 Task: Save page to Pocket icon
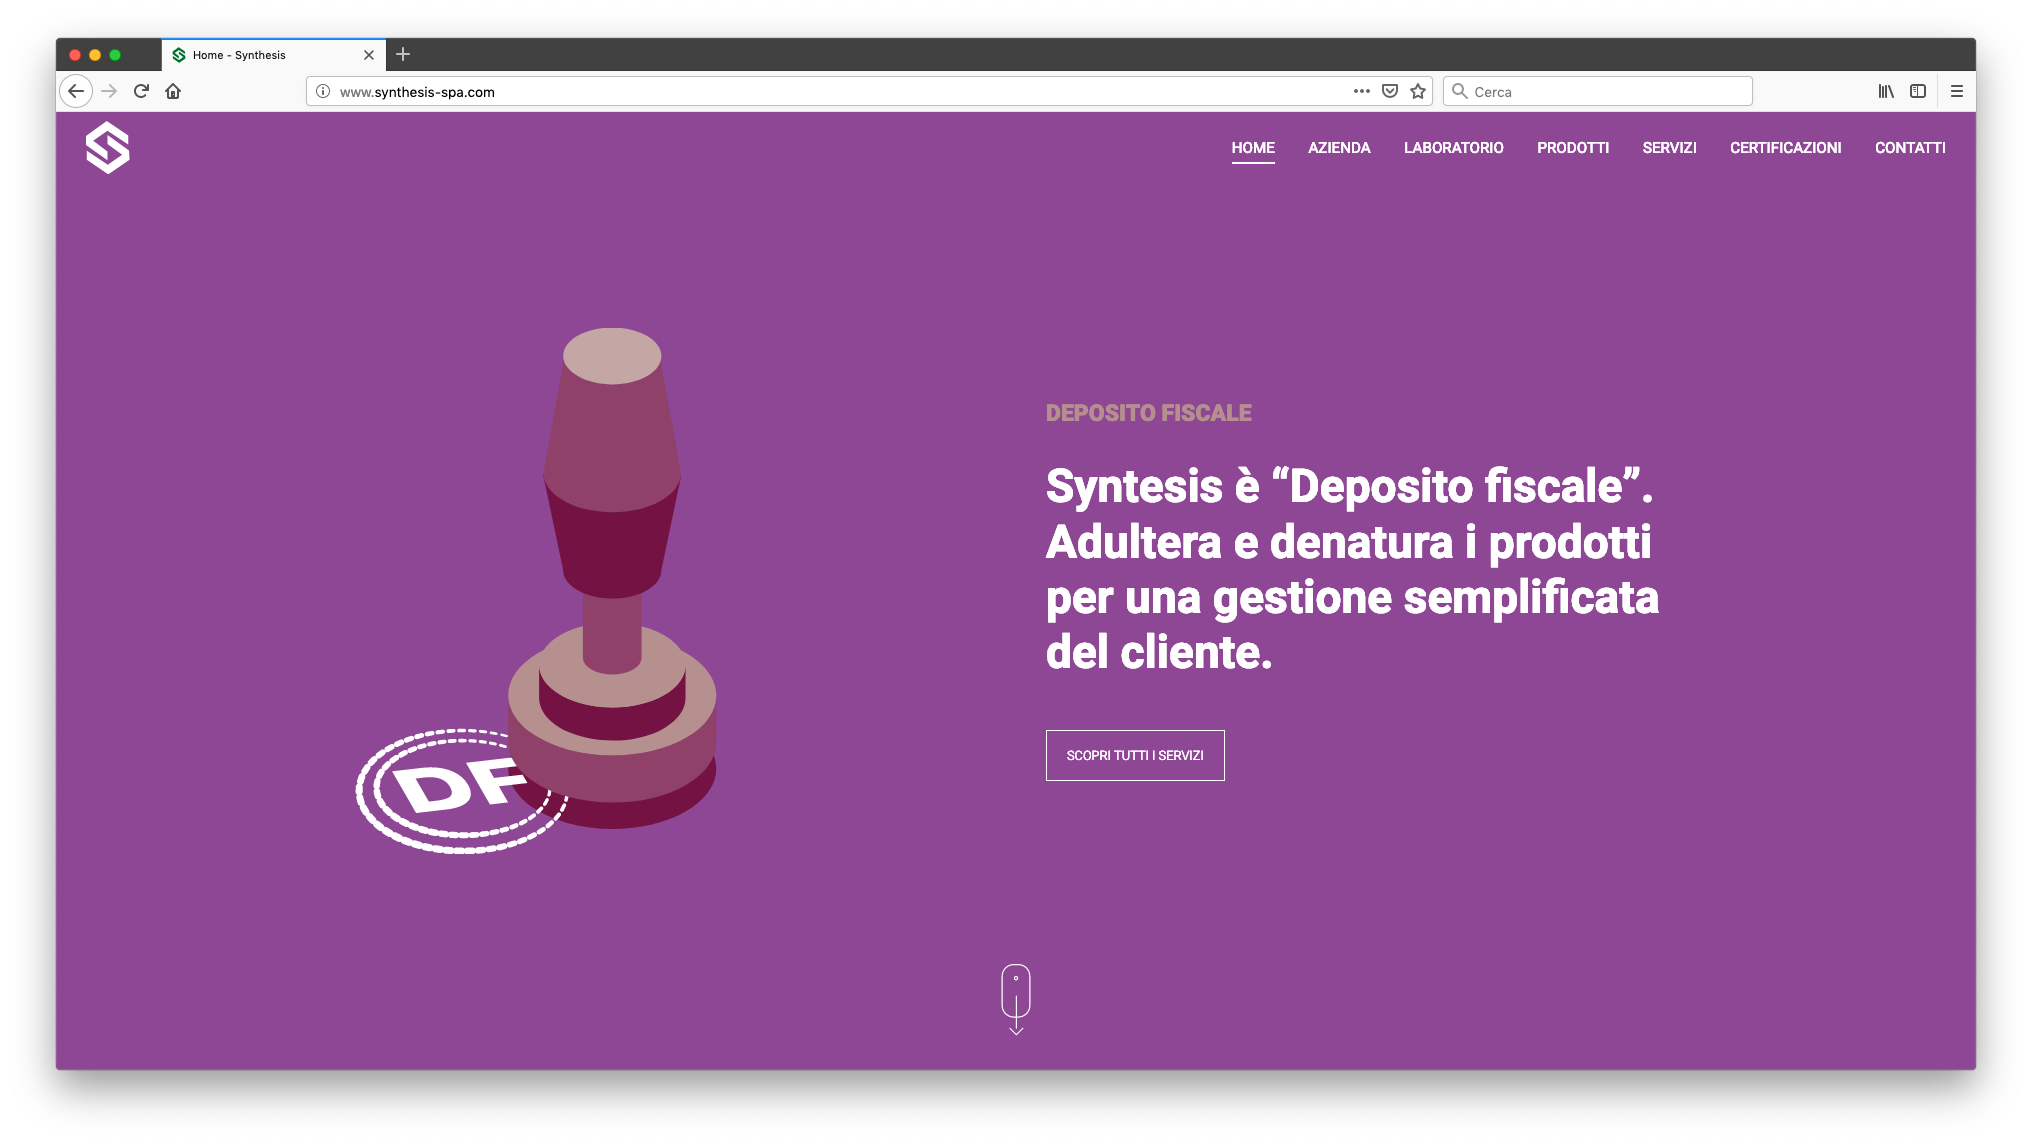[x=1390, y=91]
